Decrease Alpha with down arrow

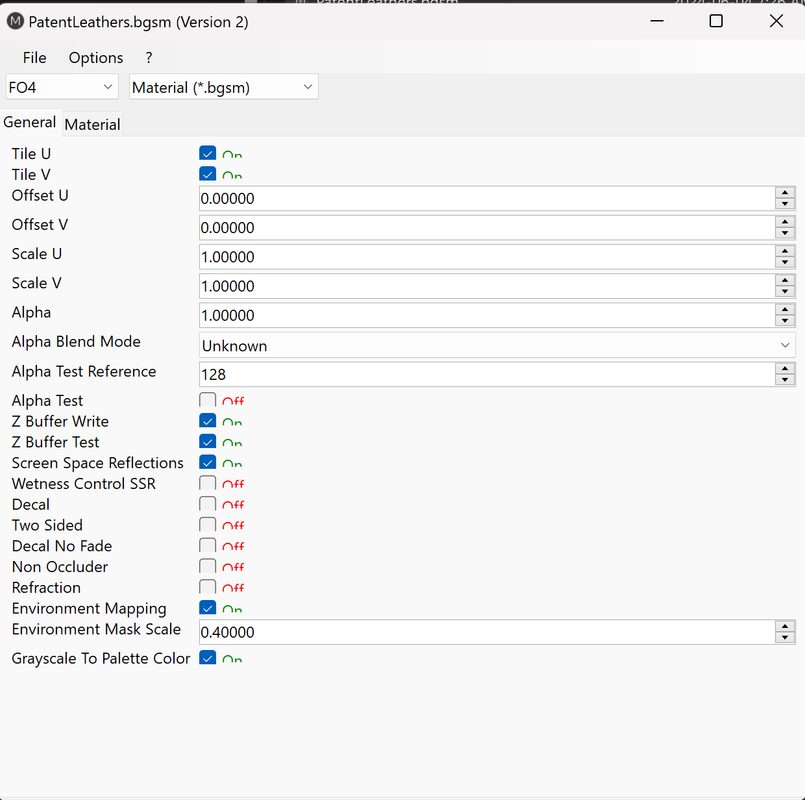pos(785,321)
